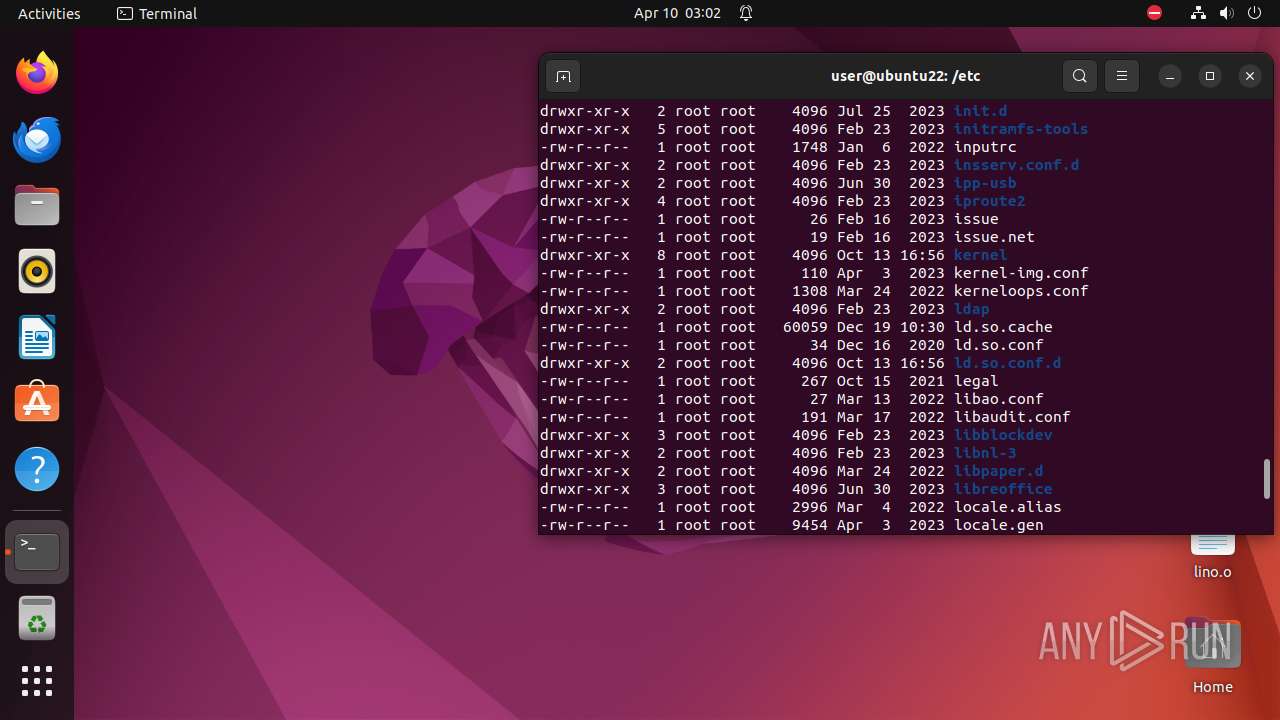Click the libao.conf file name
Viewport: 1280px width, 720px height.
point(999,399)
